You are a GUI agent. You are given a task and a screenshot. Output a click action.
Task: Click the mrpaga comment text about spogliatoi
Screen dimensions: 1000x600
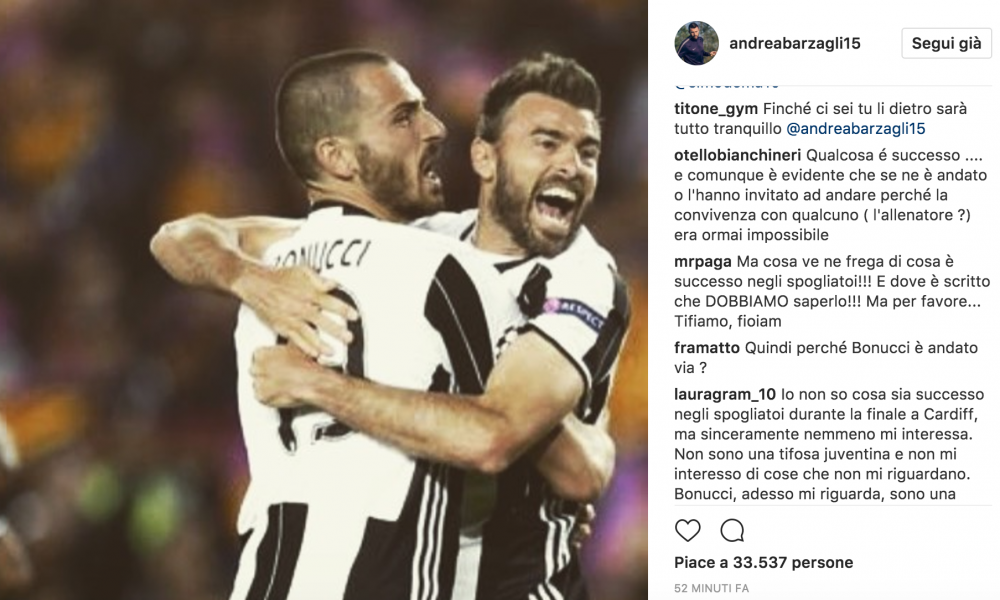tap(832, 291)
